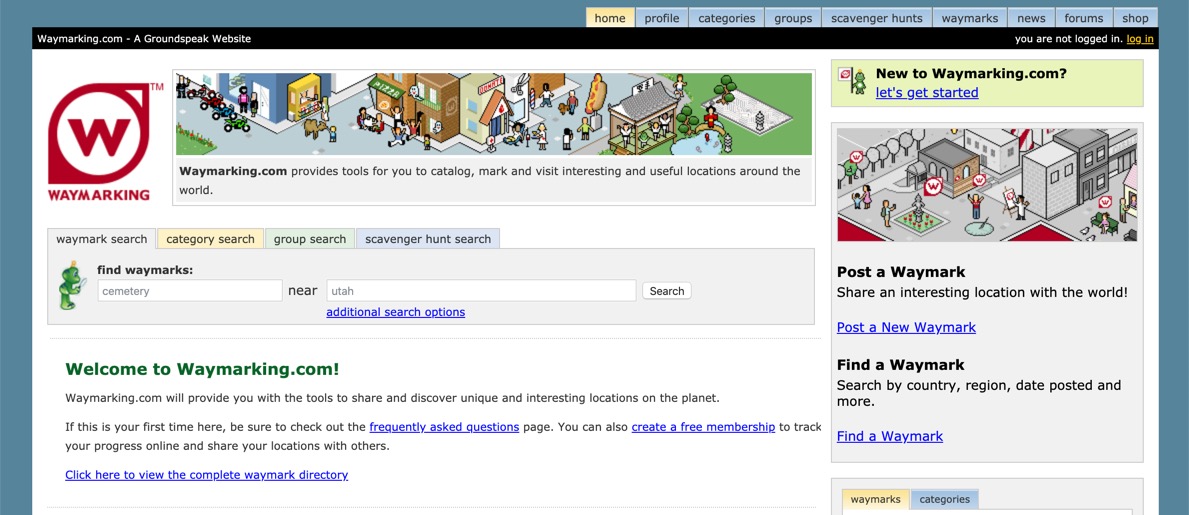Click the grey city illustration in sidebar
Screen dimensions: 1189x515
click(987, 184)
